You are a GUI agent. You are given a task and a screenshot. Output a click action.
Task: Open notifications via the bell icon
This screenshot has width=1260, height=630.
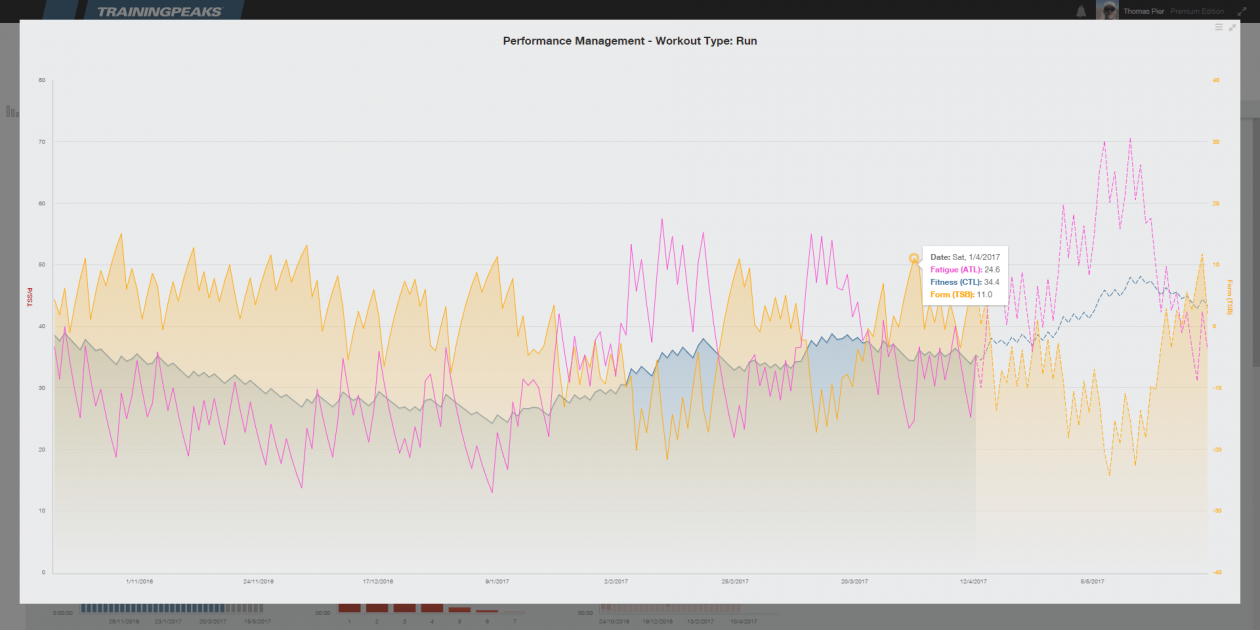point(1080,10)
